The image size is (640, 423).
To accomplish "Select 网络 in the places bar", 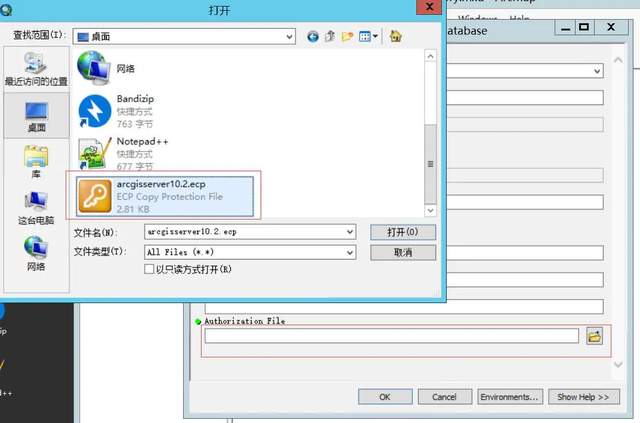I will click(36, 254).
